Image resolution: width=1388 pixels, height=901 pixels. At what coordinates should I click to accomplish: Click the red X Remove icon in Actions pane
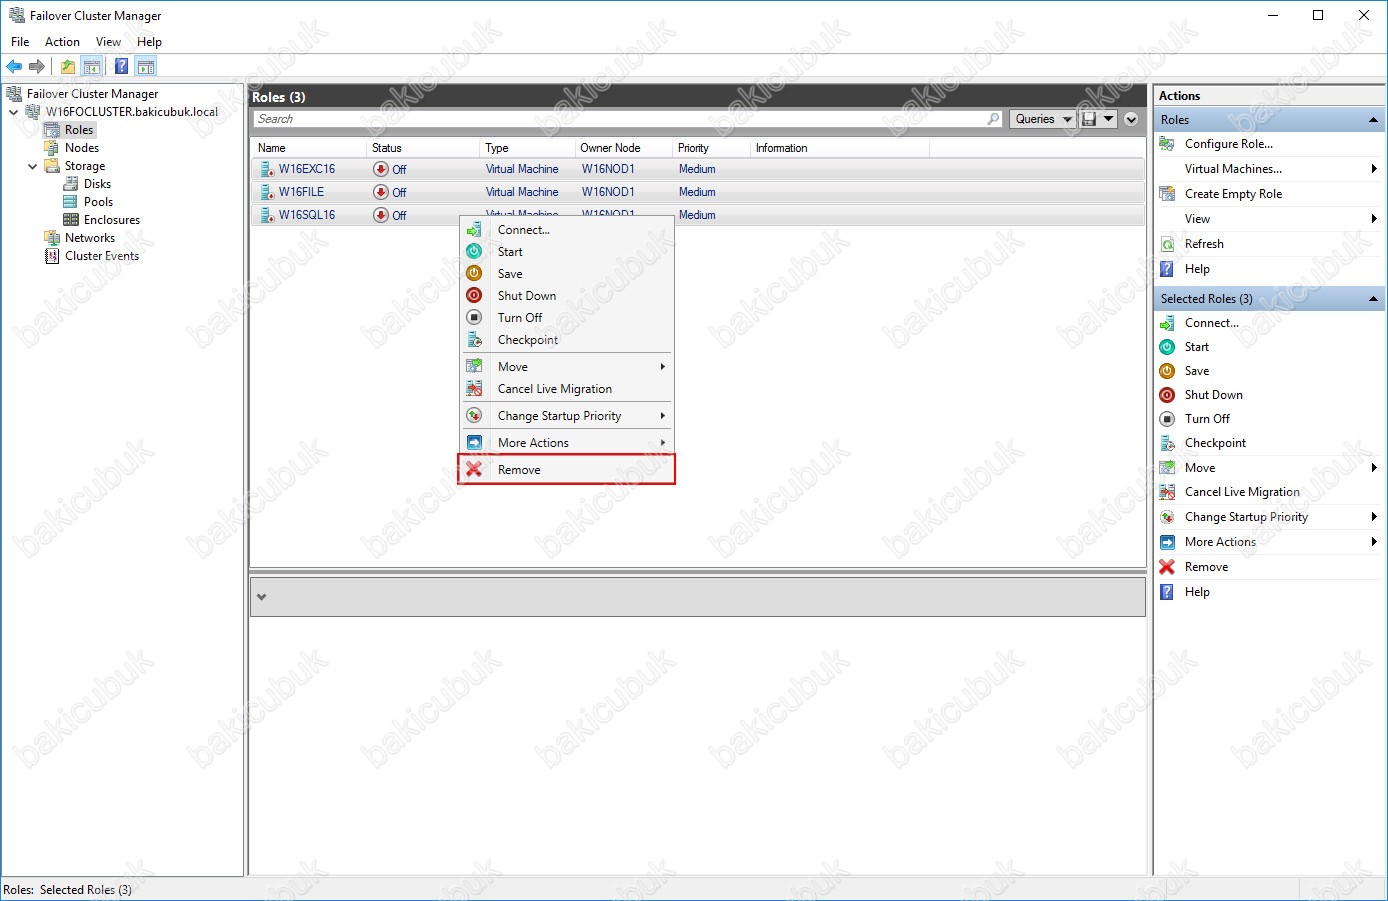[1167, 567]
